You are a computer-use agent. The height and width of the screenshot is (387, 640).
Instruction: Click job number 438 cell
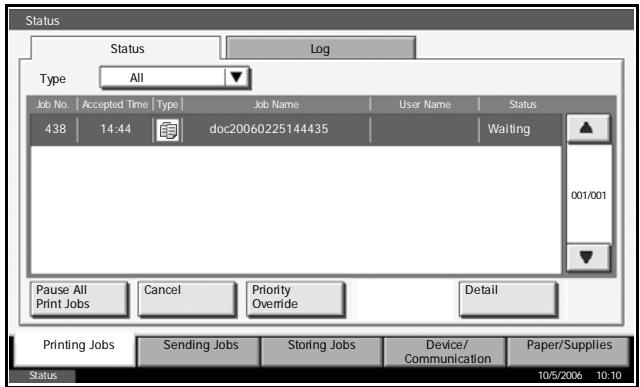(x=54, y=130)
